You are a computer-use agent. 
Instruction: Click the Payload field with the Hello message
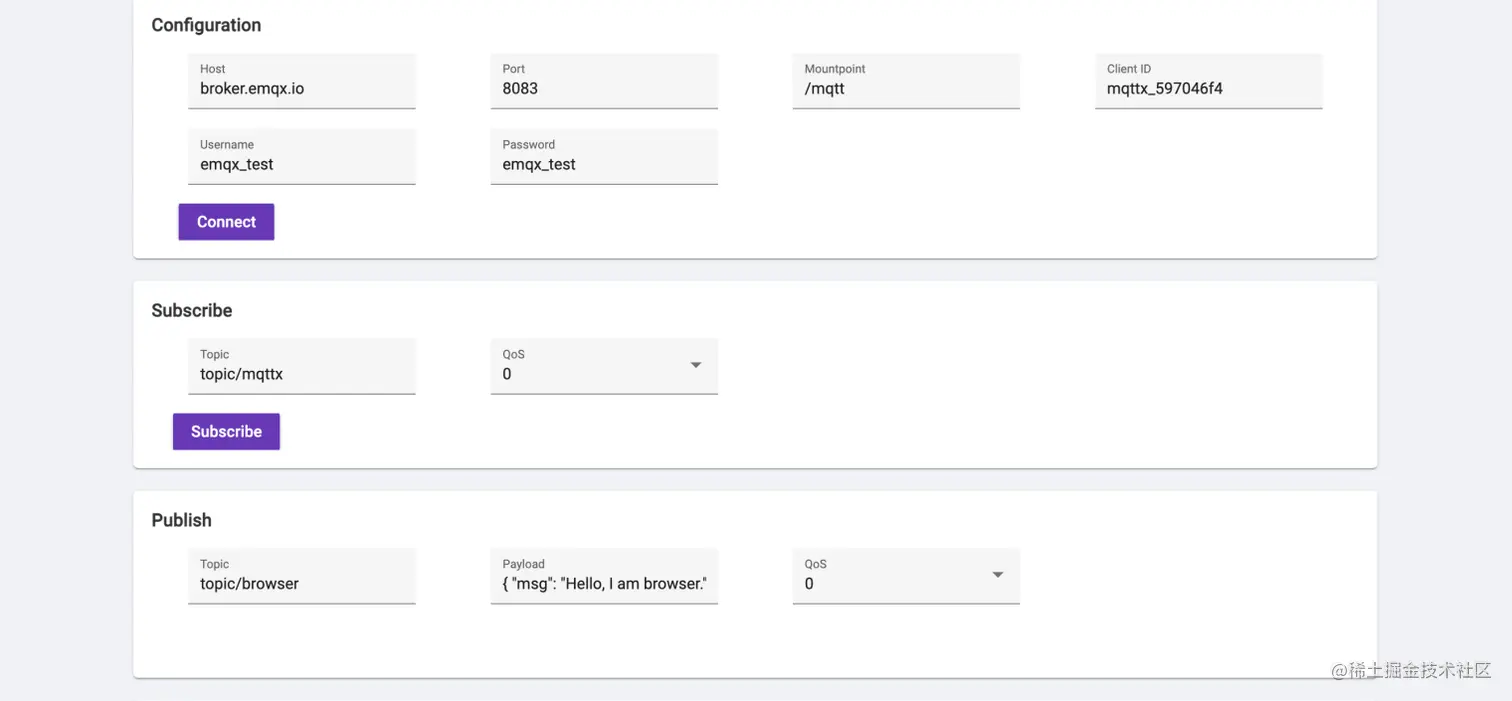pos(604,583)
